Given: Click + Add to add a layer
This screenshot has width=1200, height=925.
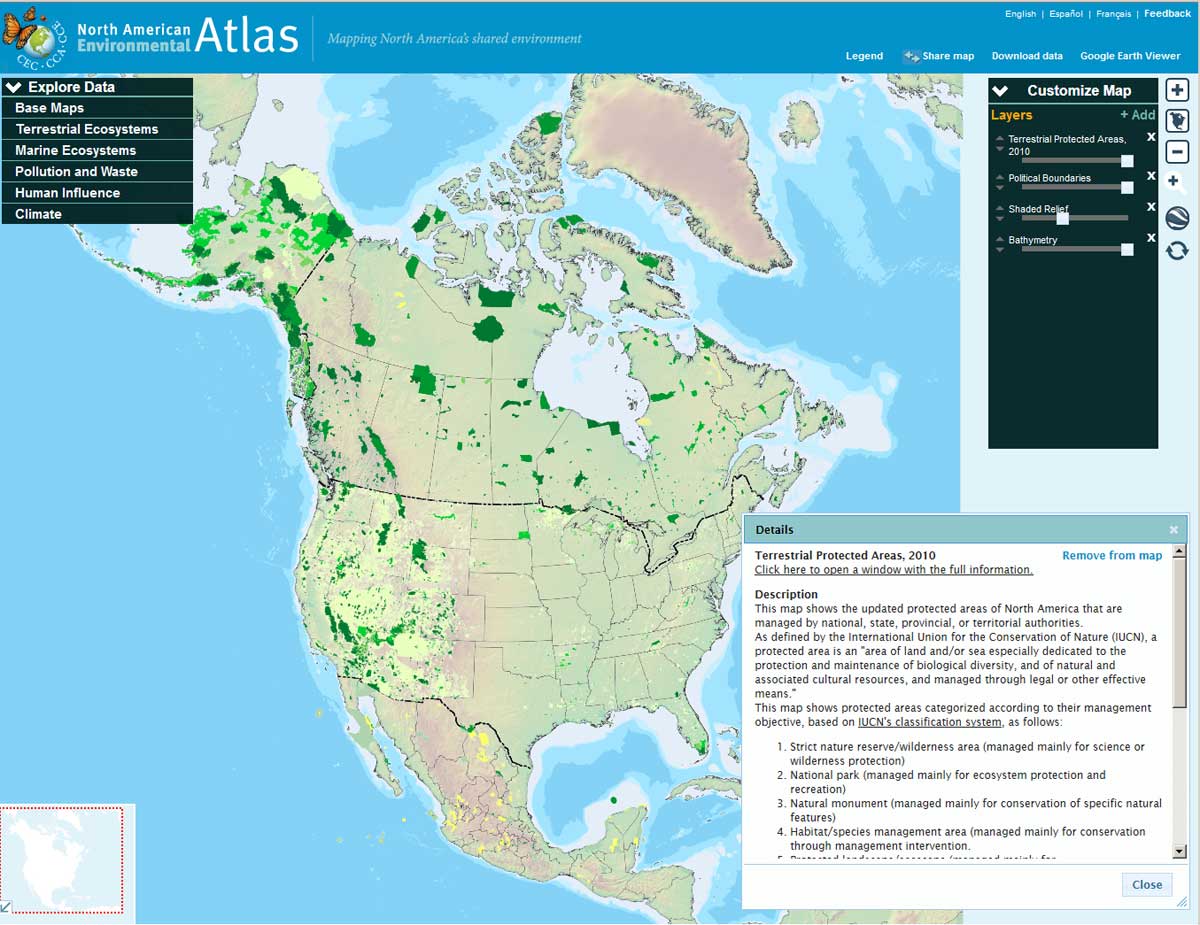Looking at the screenshot, I should coord(1137,115).
